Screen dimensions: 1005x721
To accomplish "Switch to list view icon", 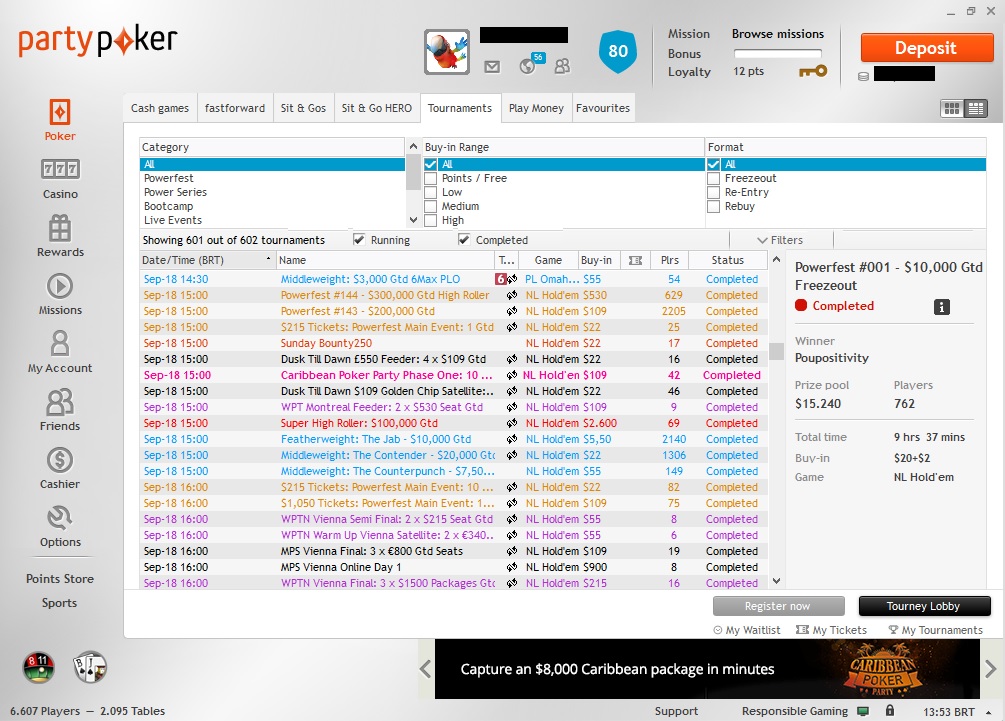I will (x=976, y=109).
